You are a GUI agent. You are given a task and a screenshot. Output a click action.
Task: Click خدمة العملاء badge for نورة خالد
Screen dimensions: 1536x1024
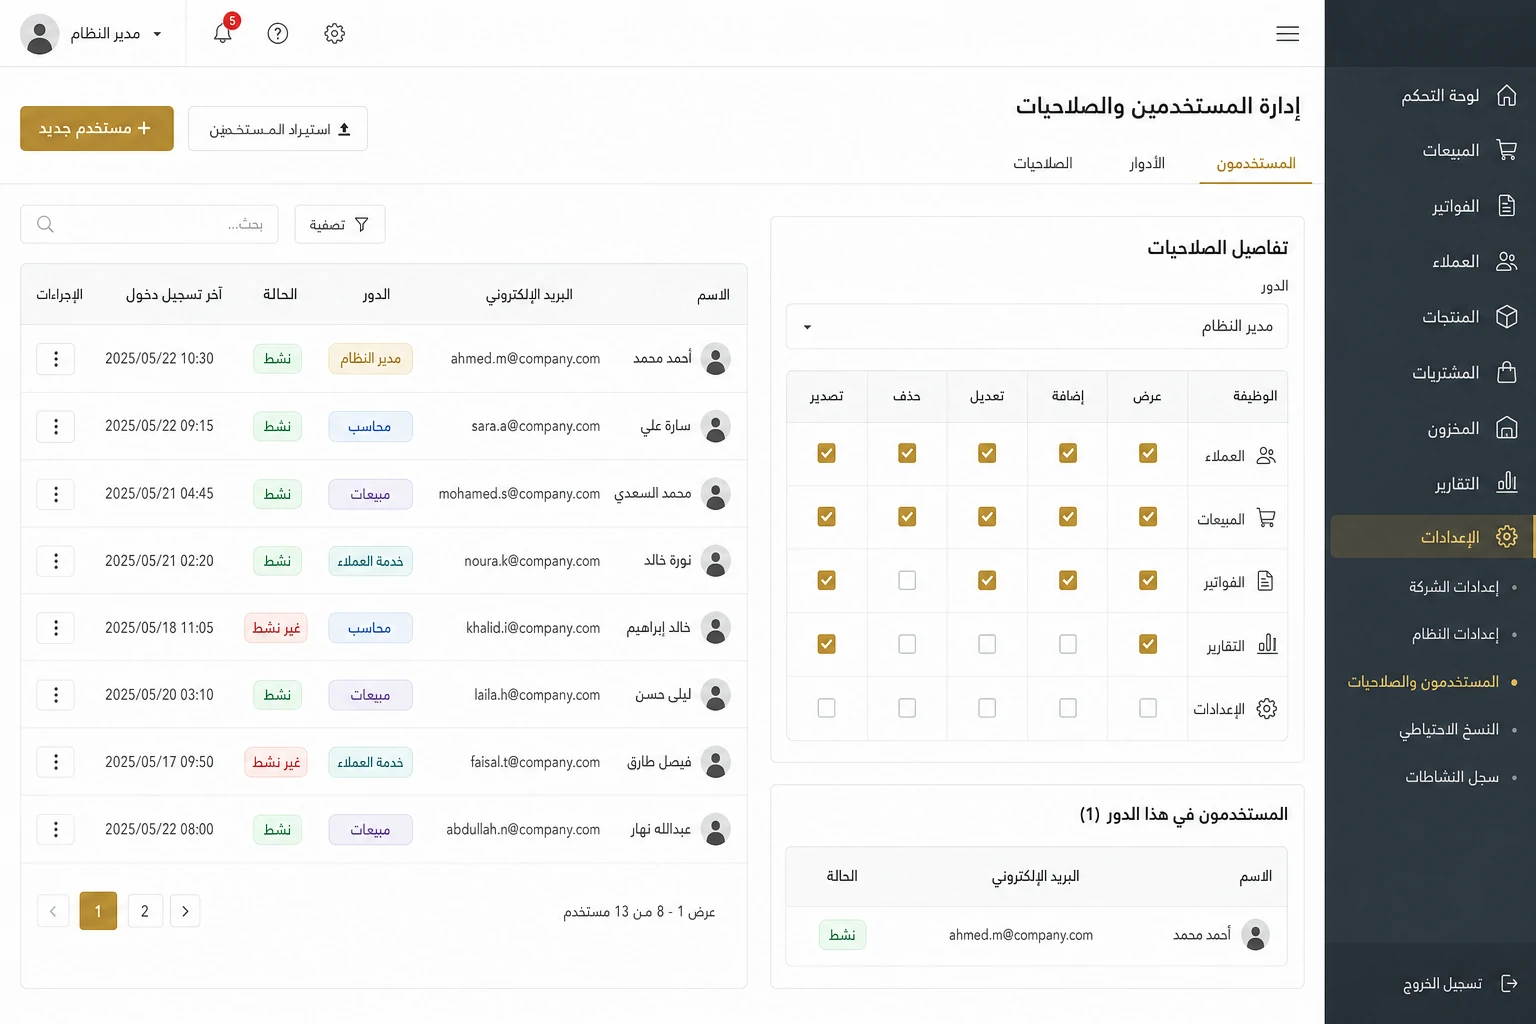click(370, 561)
